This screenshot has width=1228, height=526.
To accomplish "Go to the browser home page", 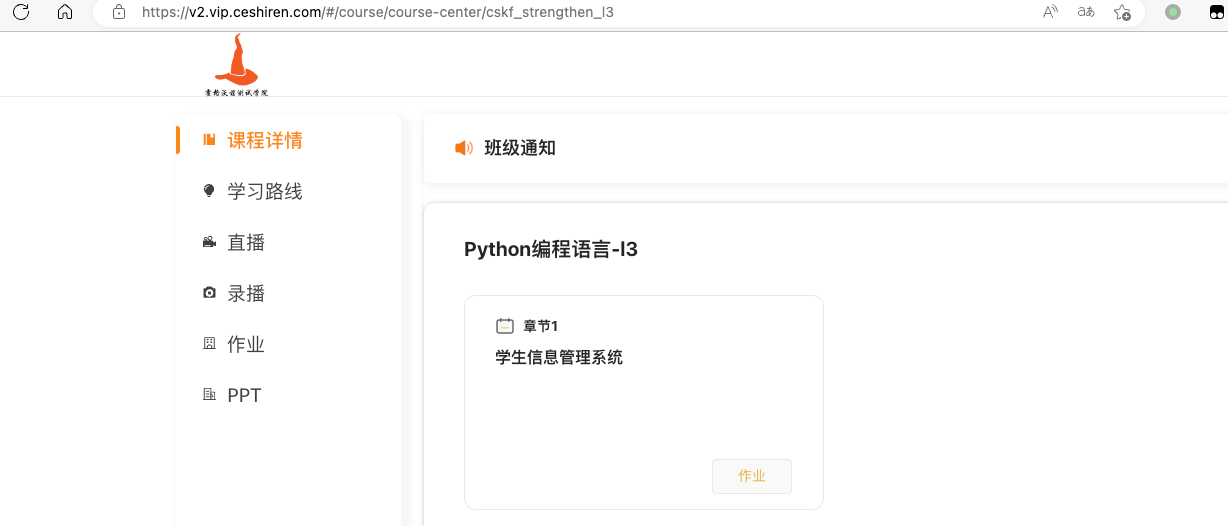I will [x=65, y=12].
